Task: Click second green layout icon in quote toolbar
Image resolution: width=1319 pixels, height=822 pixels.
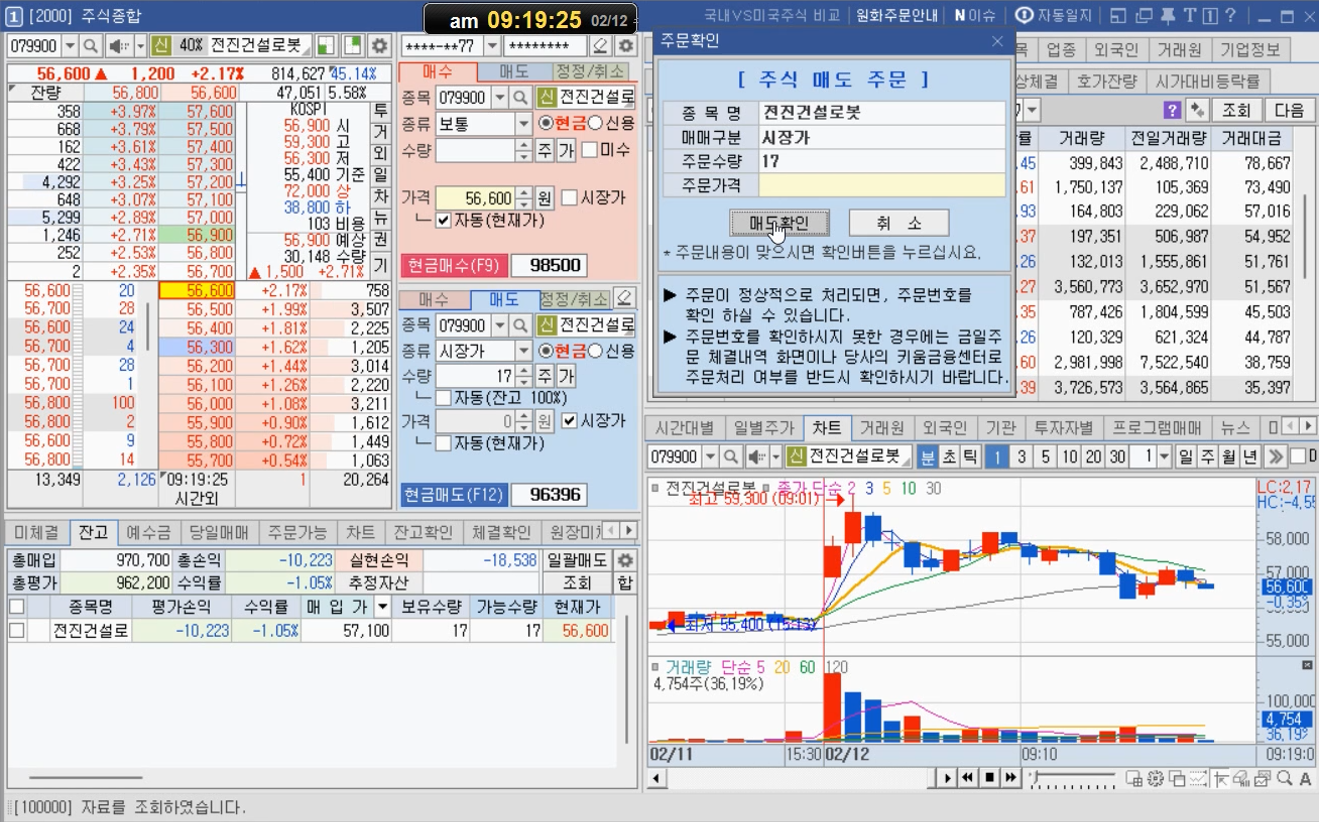Action: coord(352,46)
